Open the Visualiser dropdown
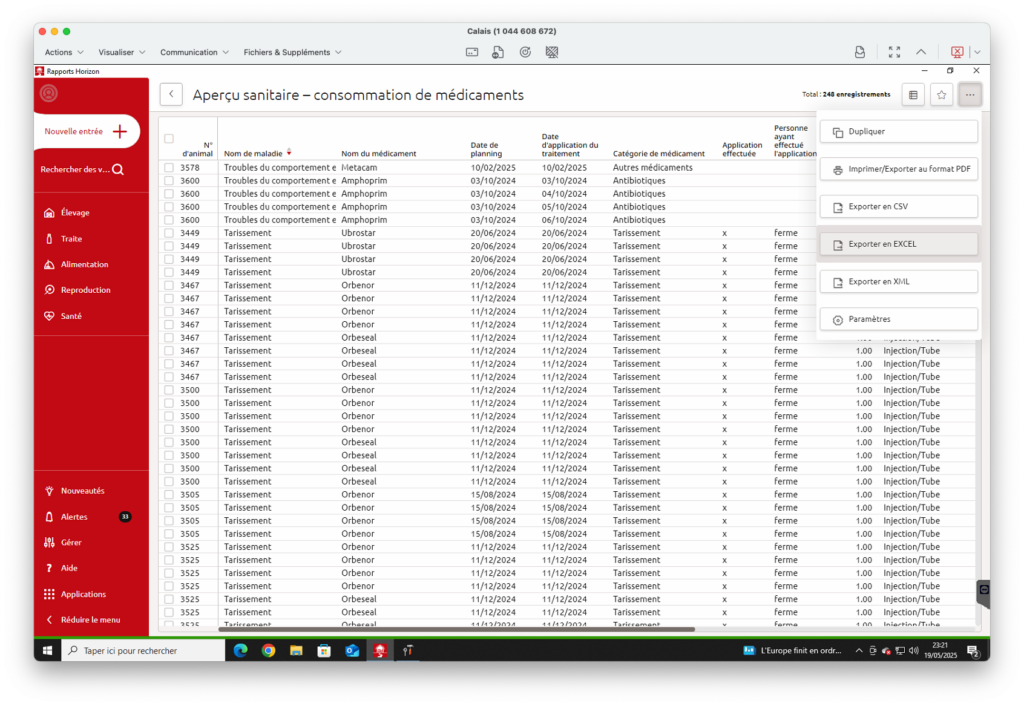Viewport: 1024px width, 706px height. [122, 52]
